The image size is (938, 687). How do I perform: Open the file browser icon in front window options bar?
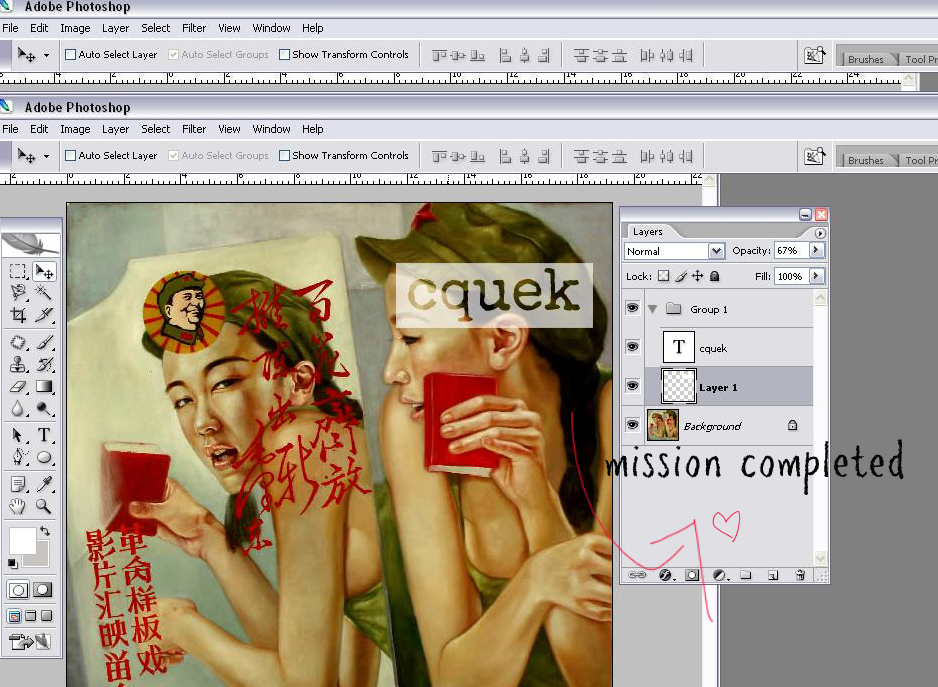coord(814,157)
